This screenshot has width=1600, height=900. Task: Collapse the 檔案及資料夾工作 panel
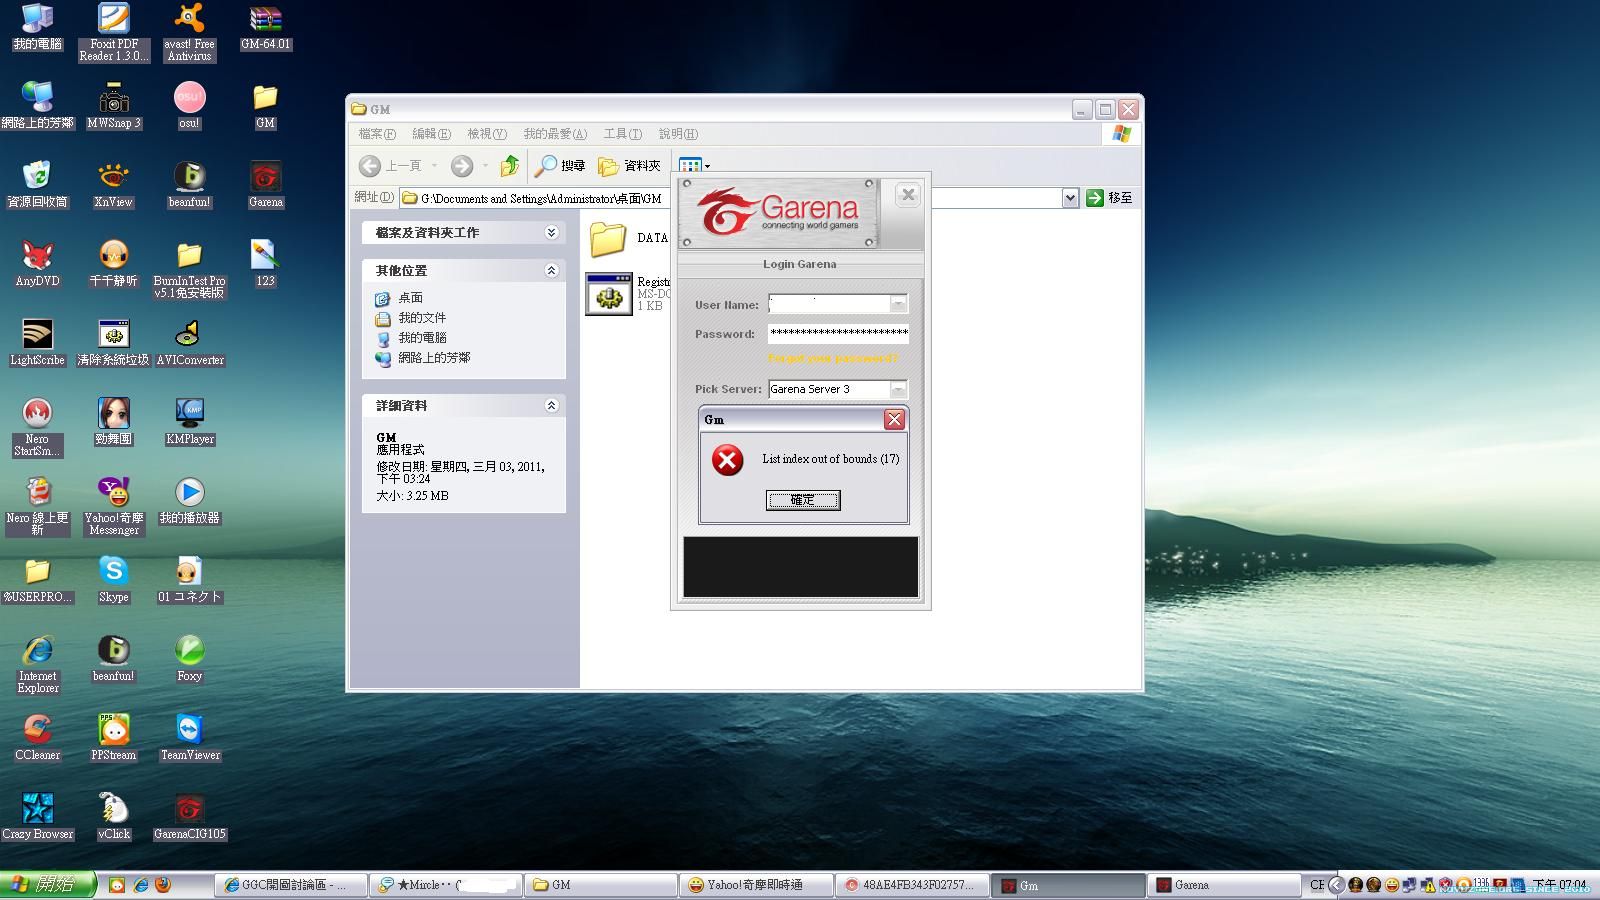pos(551,232)
